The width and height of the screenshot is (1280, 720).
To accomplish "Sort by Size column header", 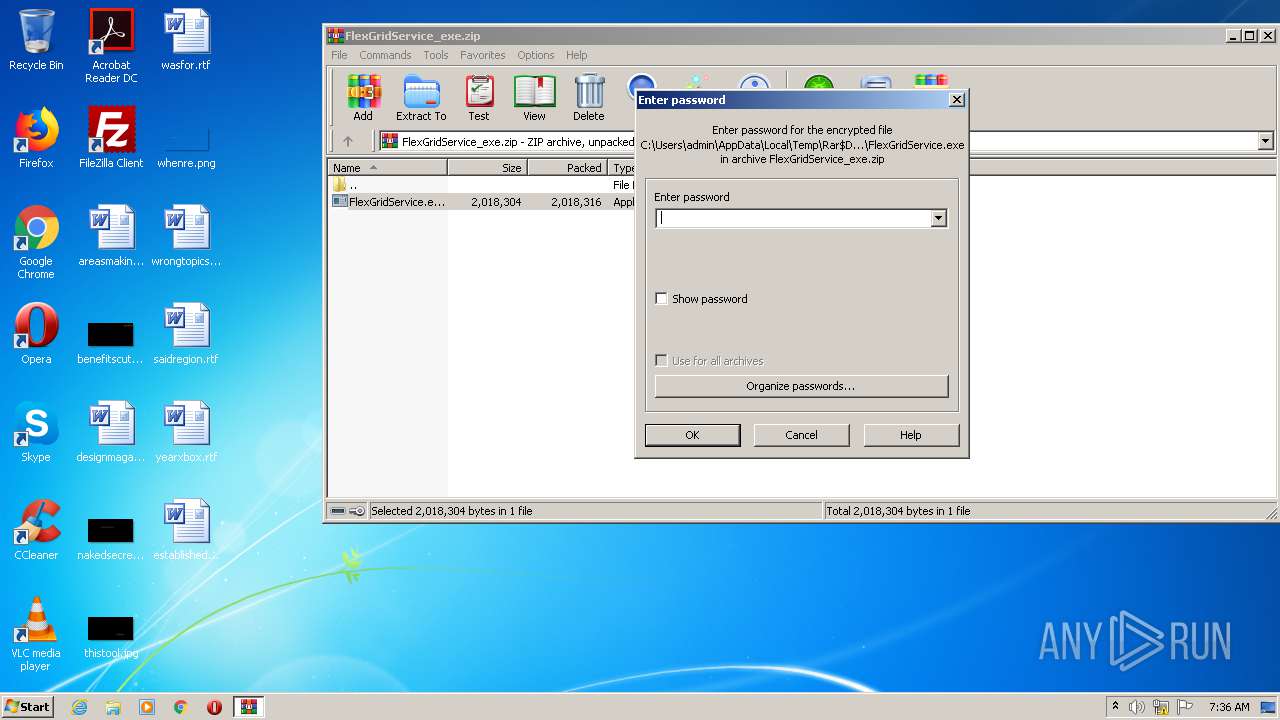I will 487,168.
